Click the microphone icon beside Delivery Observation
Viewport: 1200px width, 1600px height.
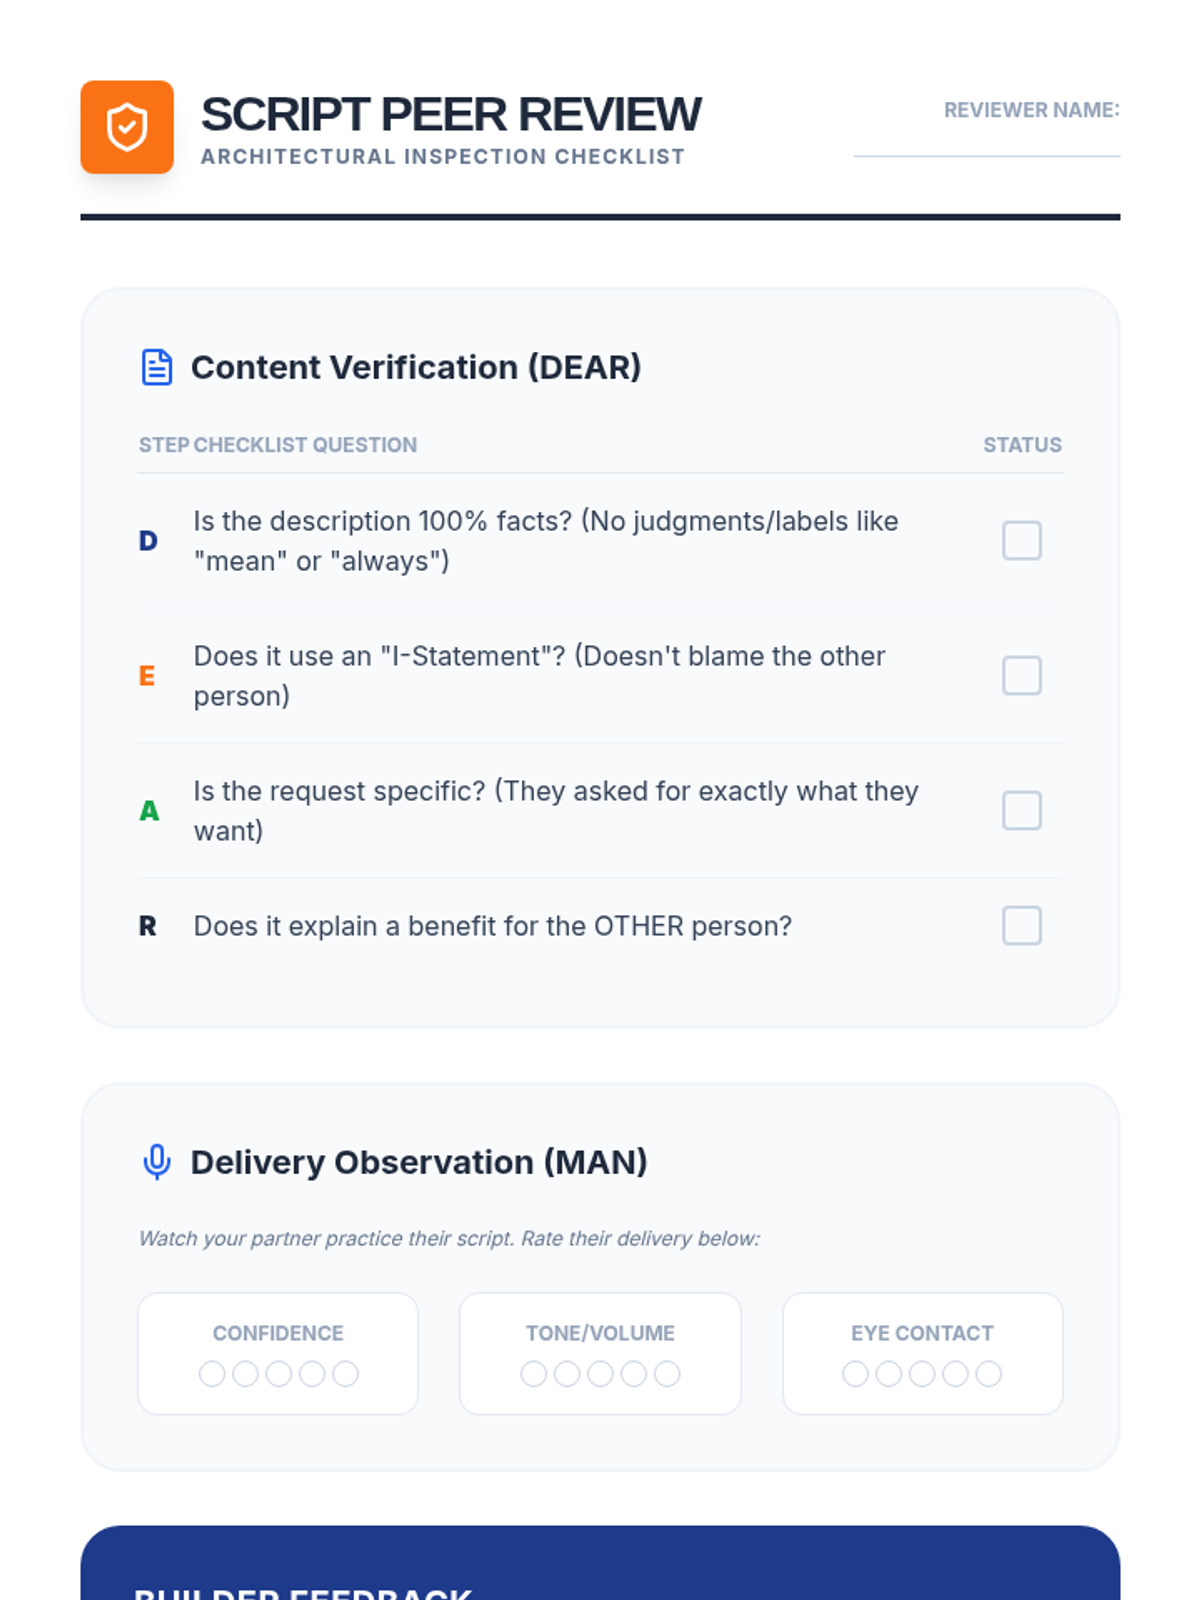[157, 1162]
